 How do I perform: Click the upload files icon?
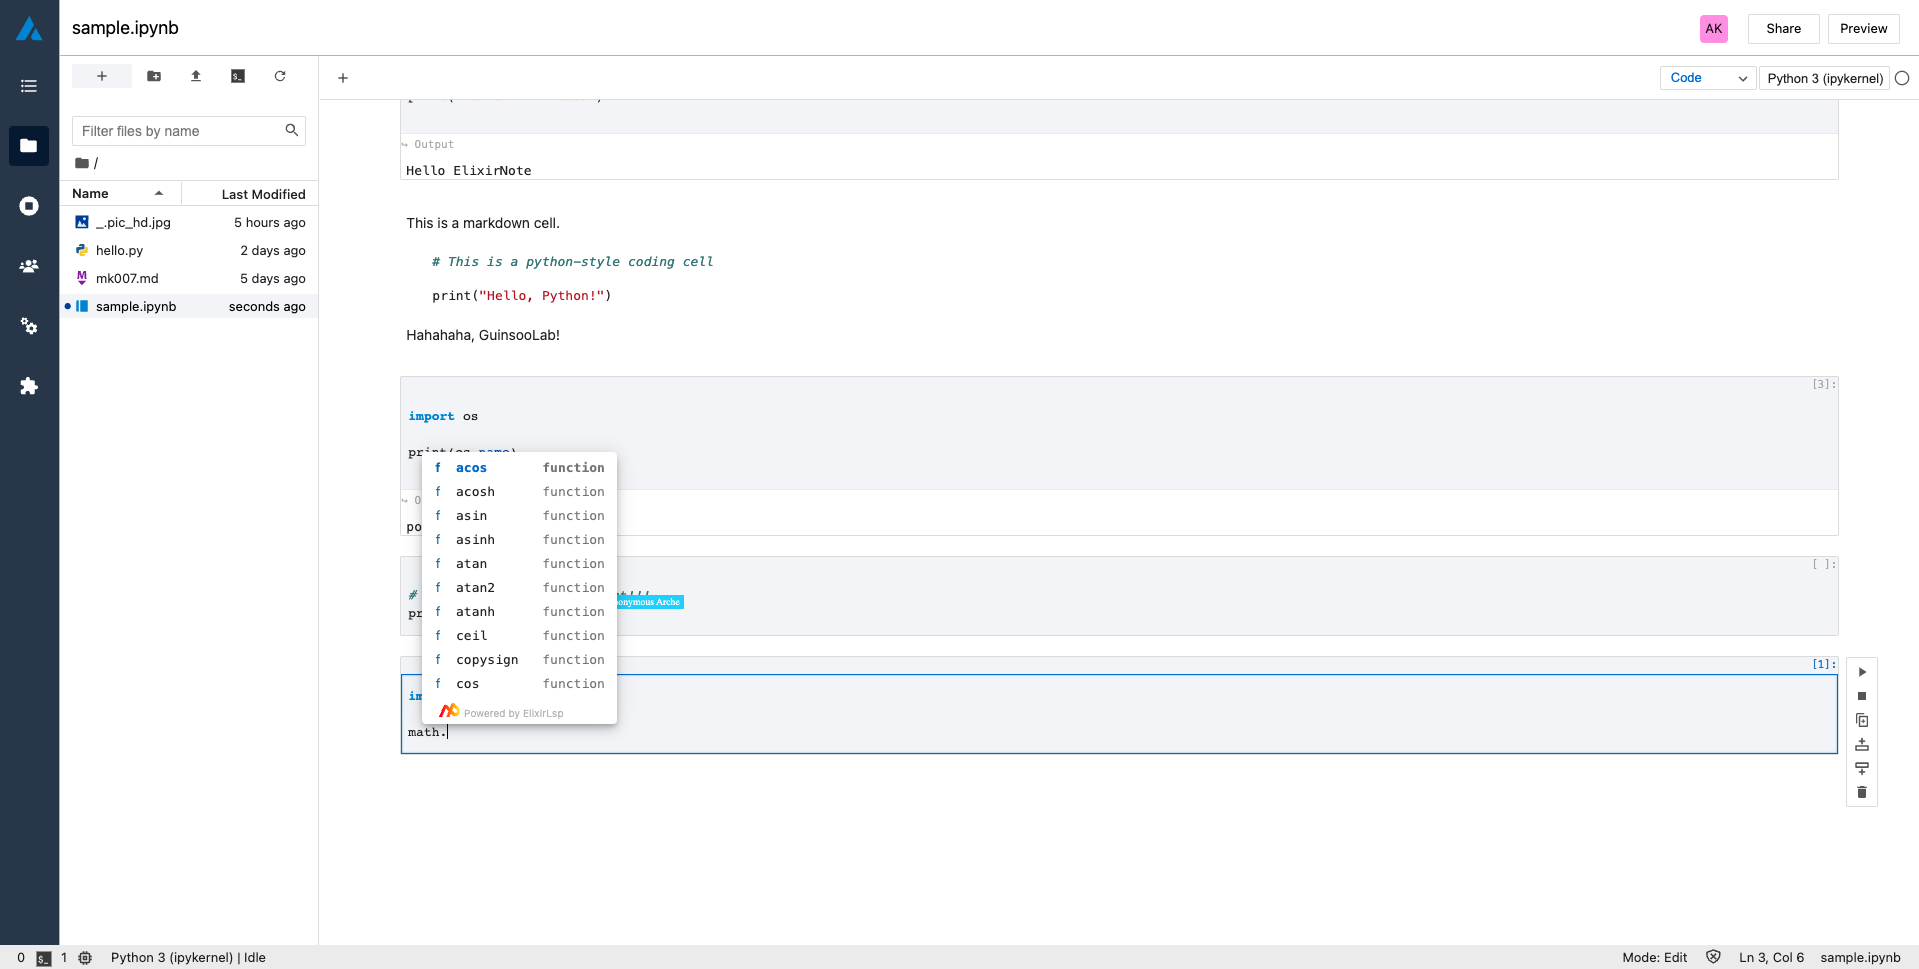pos(196,76)
